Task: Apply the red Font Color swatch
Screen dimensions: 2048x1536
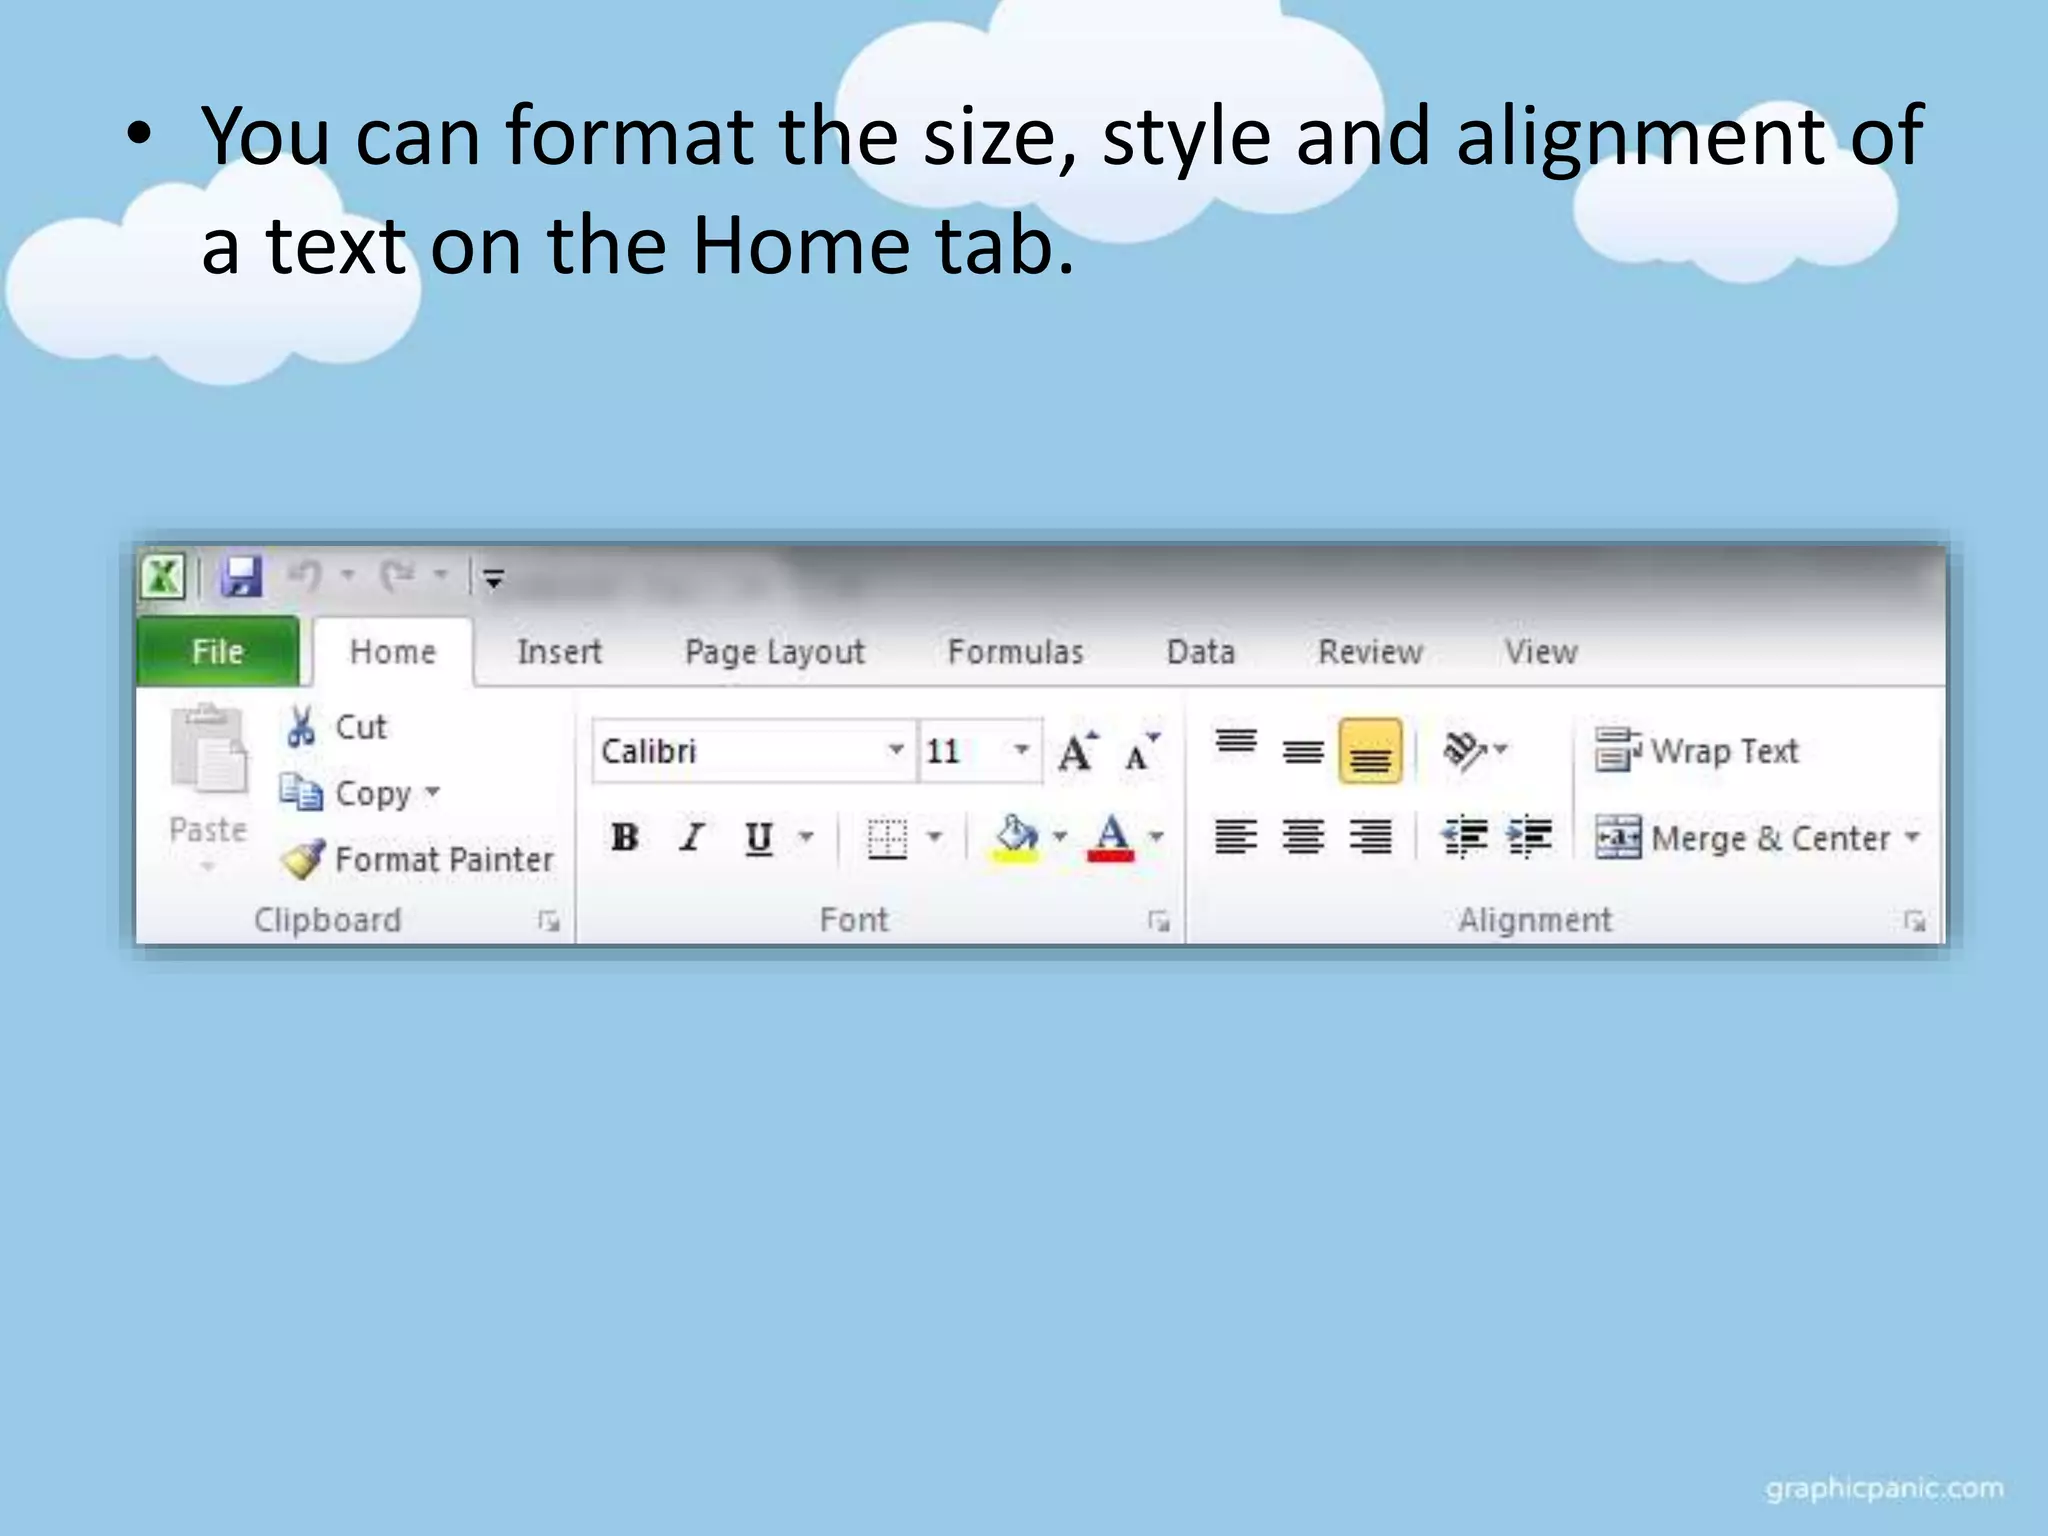Action: pos(1111,837)
